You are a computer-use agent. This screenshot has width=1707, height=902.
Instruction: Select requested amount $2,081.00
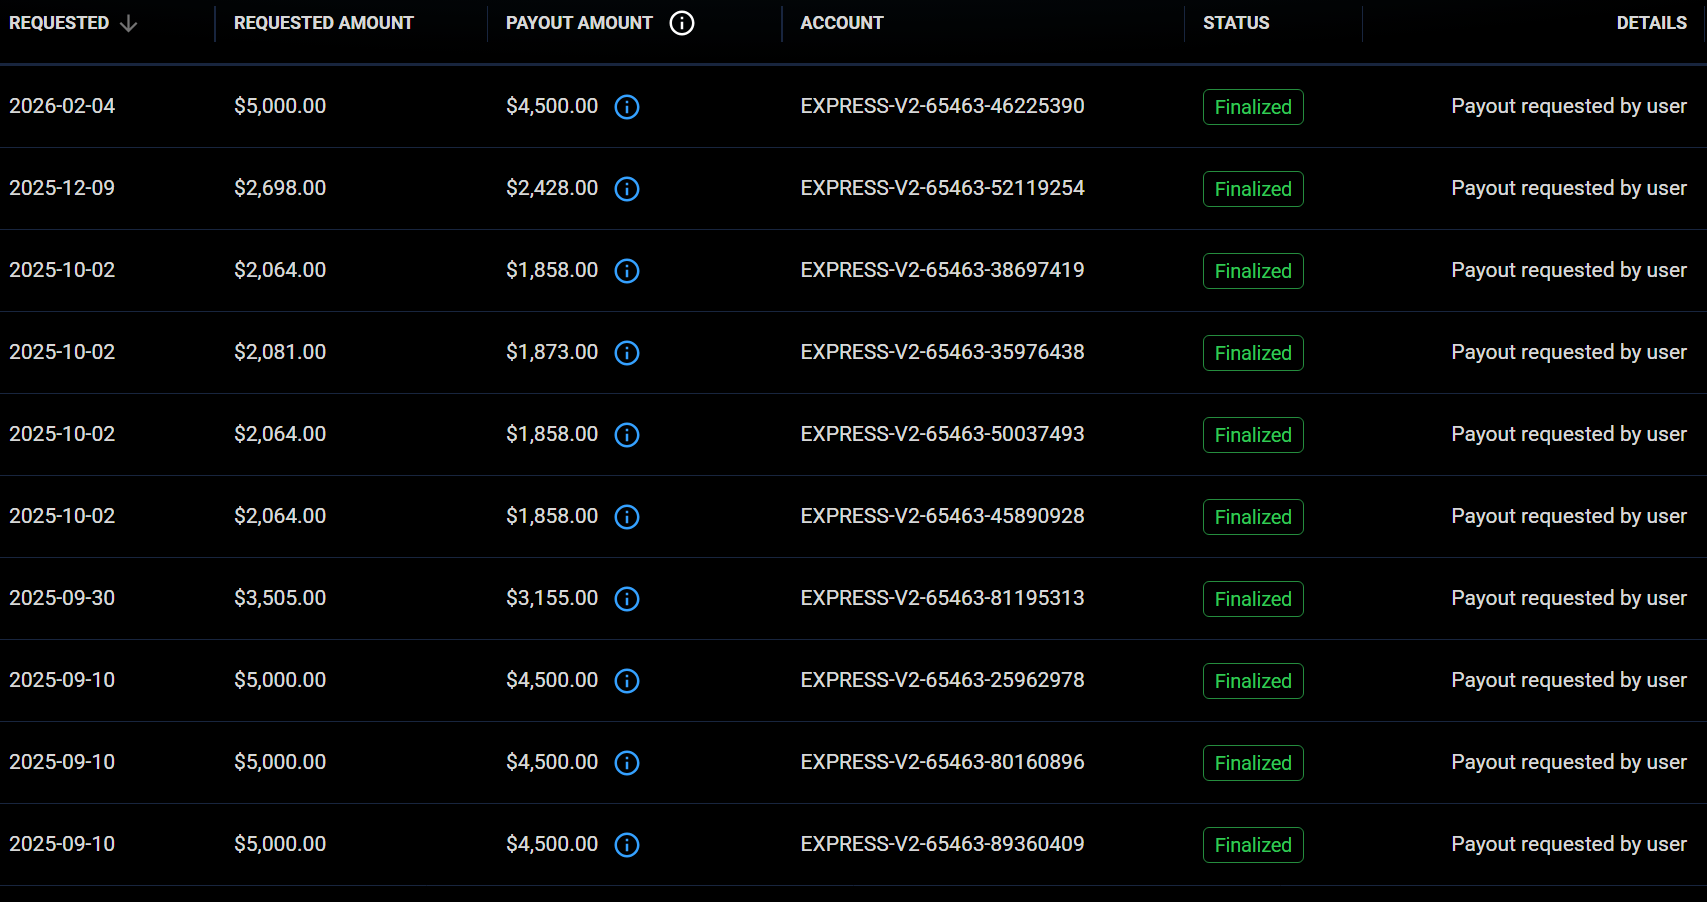click(280, 352)
